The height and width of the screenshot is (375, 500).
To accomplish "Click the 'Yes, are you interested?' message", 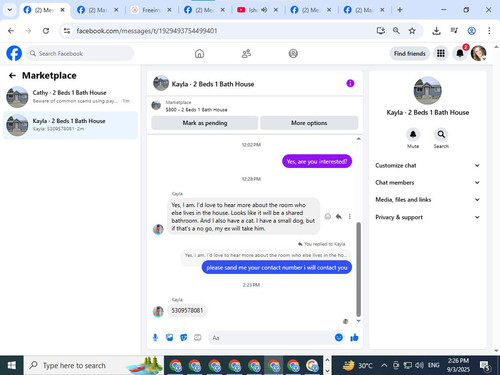I will coord(317,161).
